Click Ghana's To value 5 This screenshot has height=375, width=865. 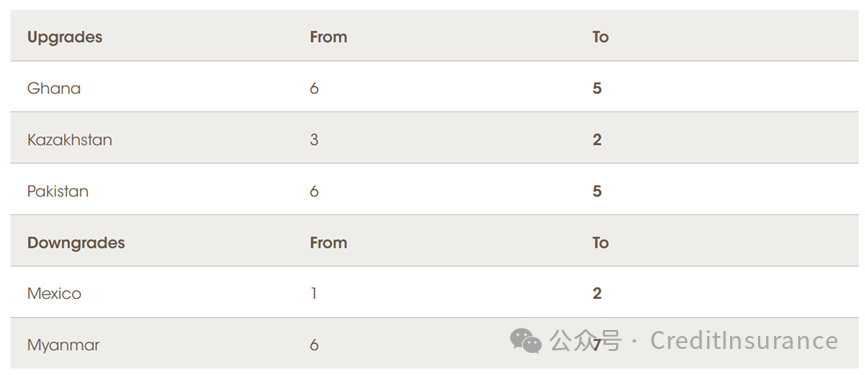pyautogui.click(x=597, y=88)
